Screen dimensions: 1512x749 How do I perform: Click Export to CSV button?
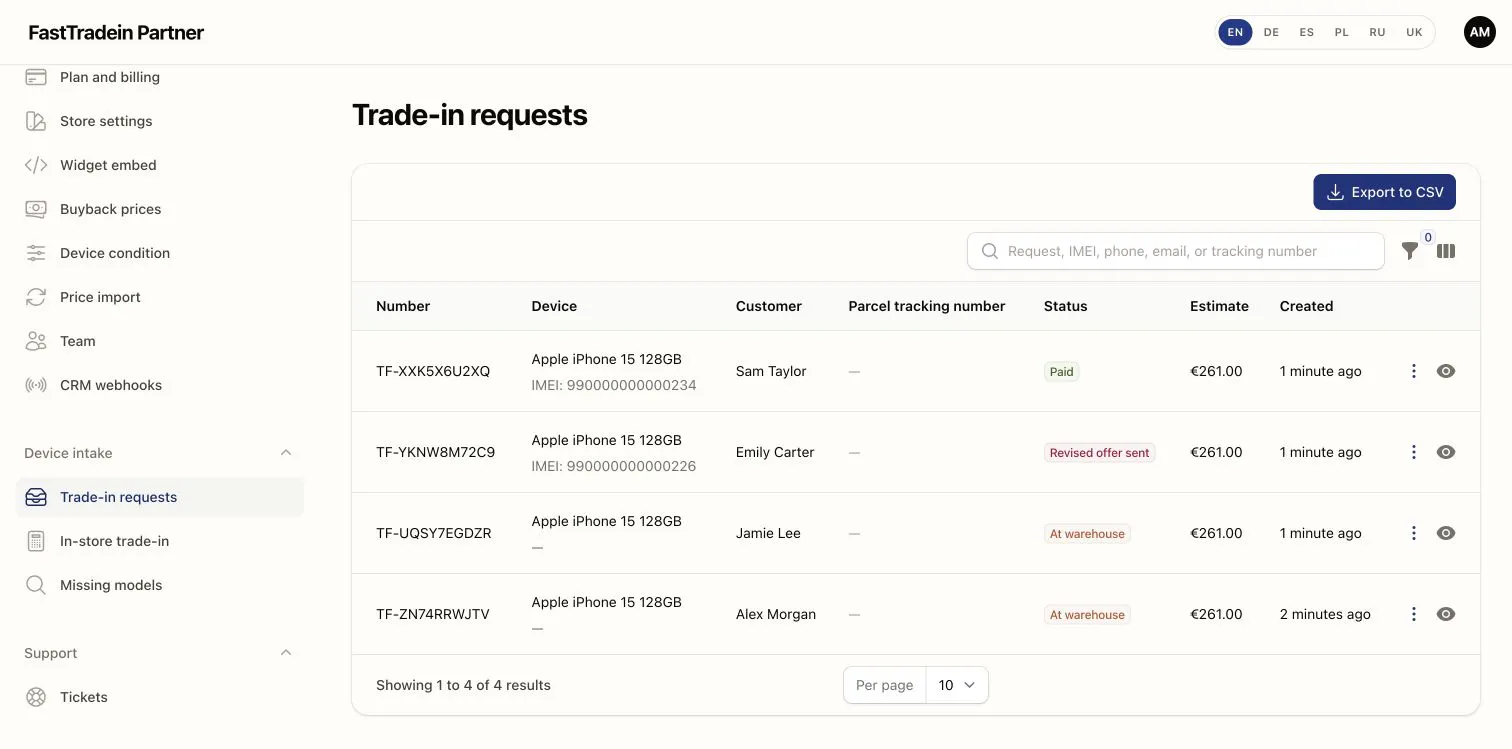(x=1384, y=192)
